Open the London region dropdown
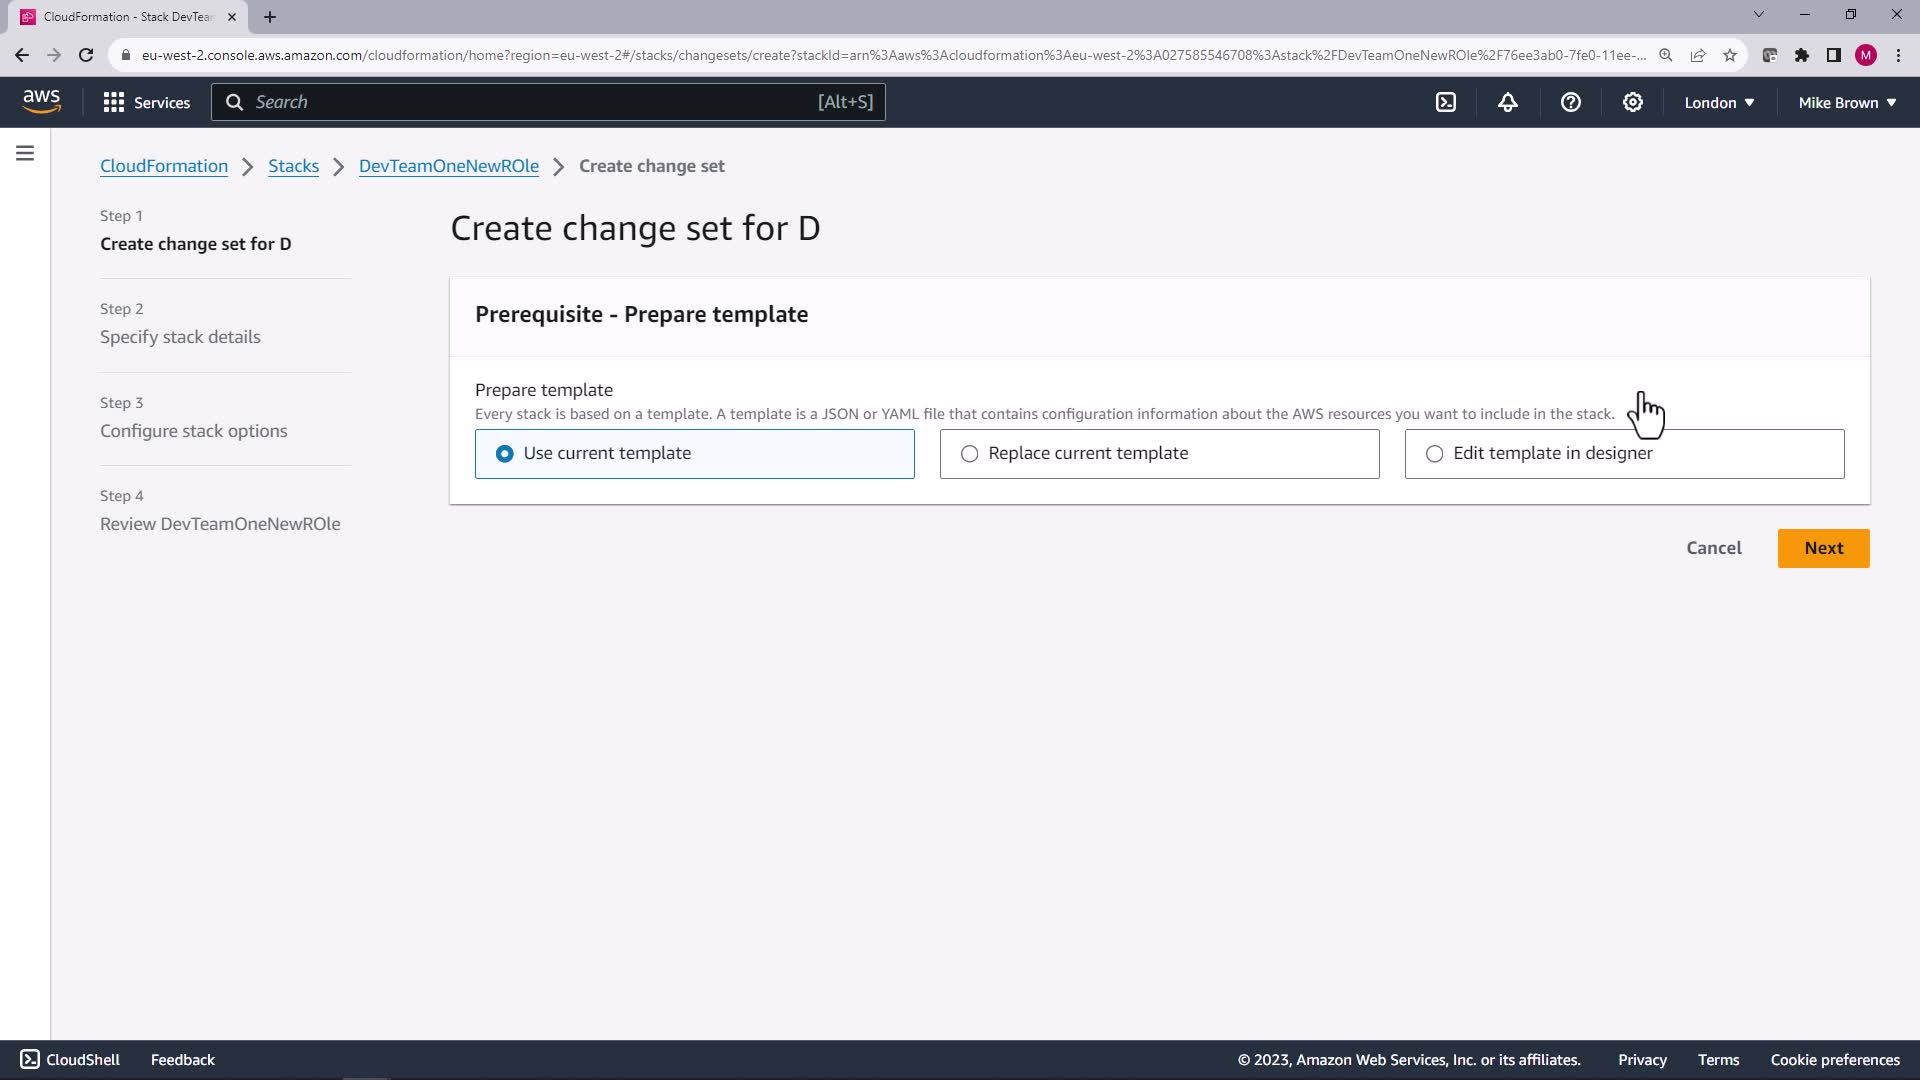This screenshot has height=1080, width=1920. [1719, 102]
